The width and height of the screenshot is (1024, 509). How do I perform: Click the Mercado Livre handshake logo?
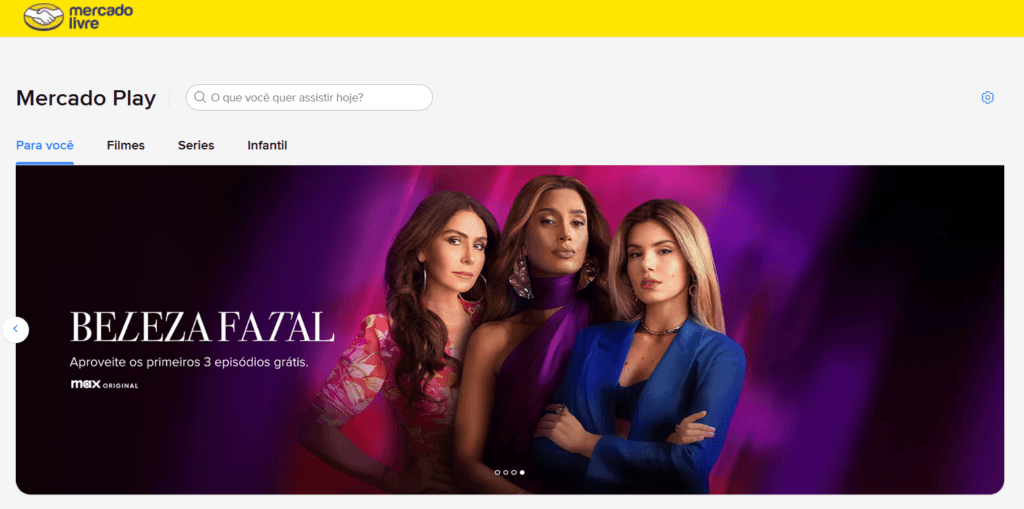44,17
